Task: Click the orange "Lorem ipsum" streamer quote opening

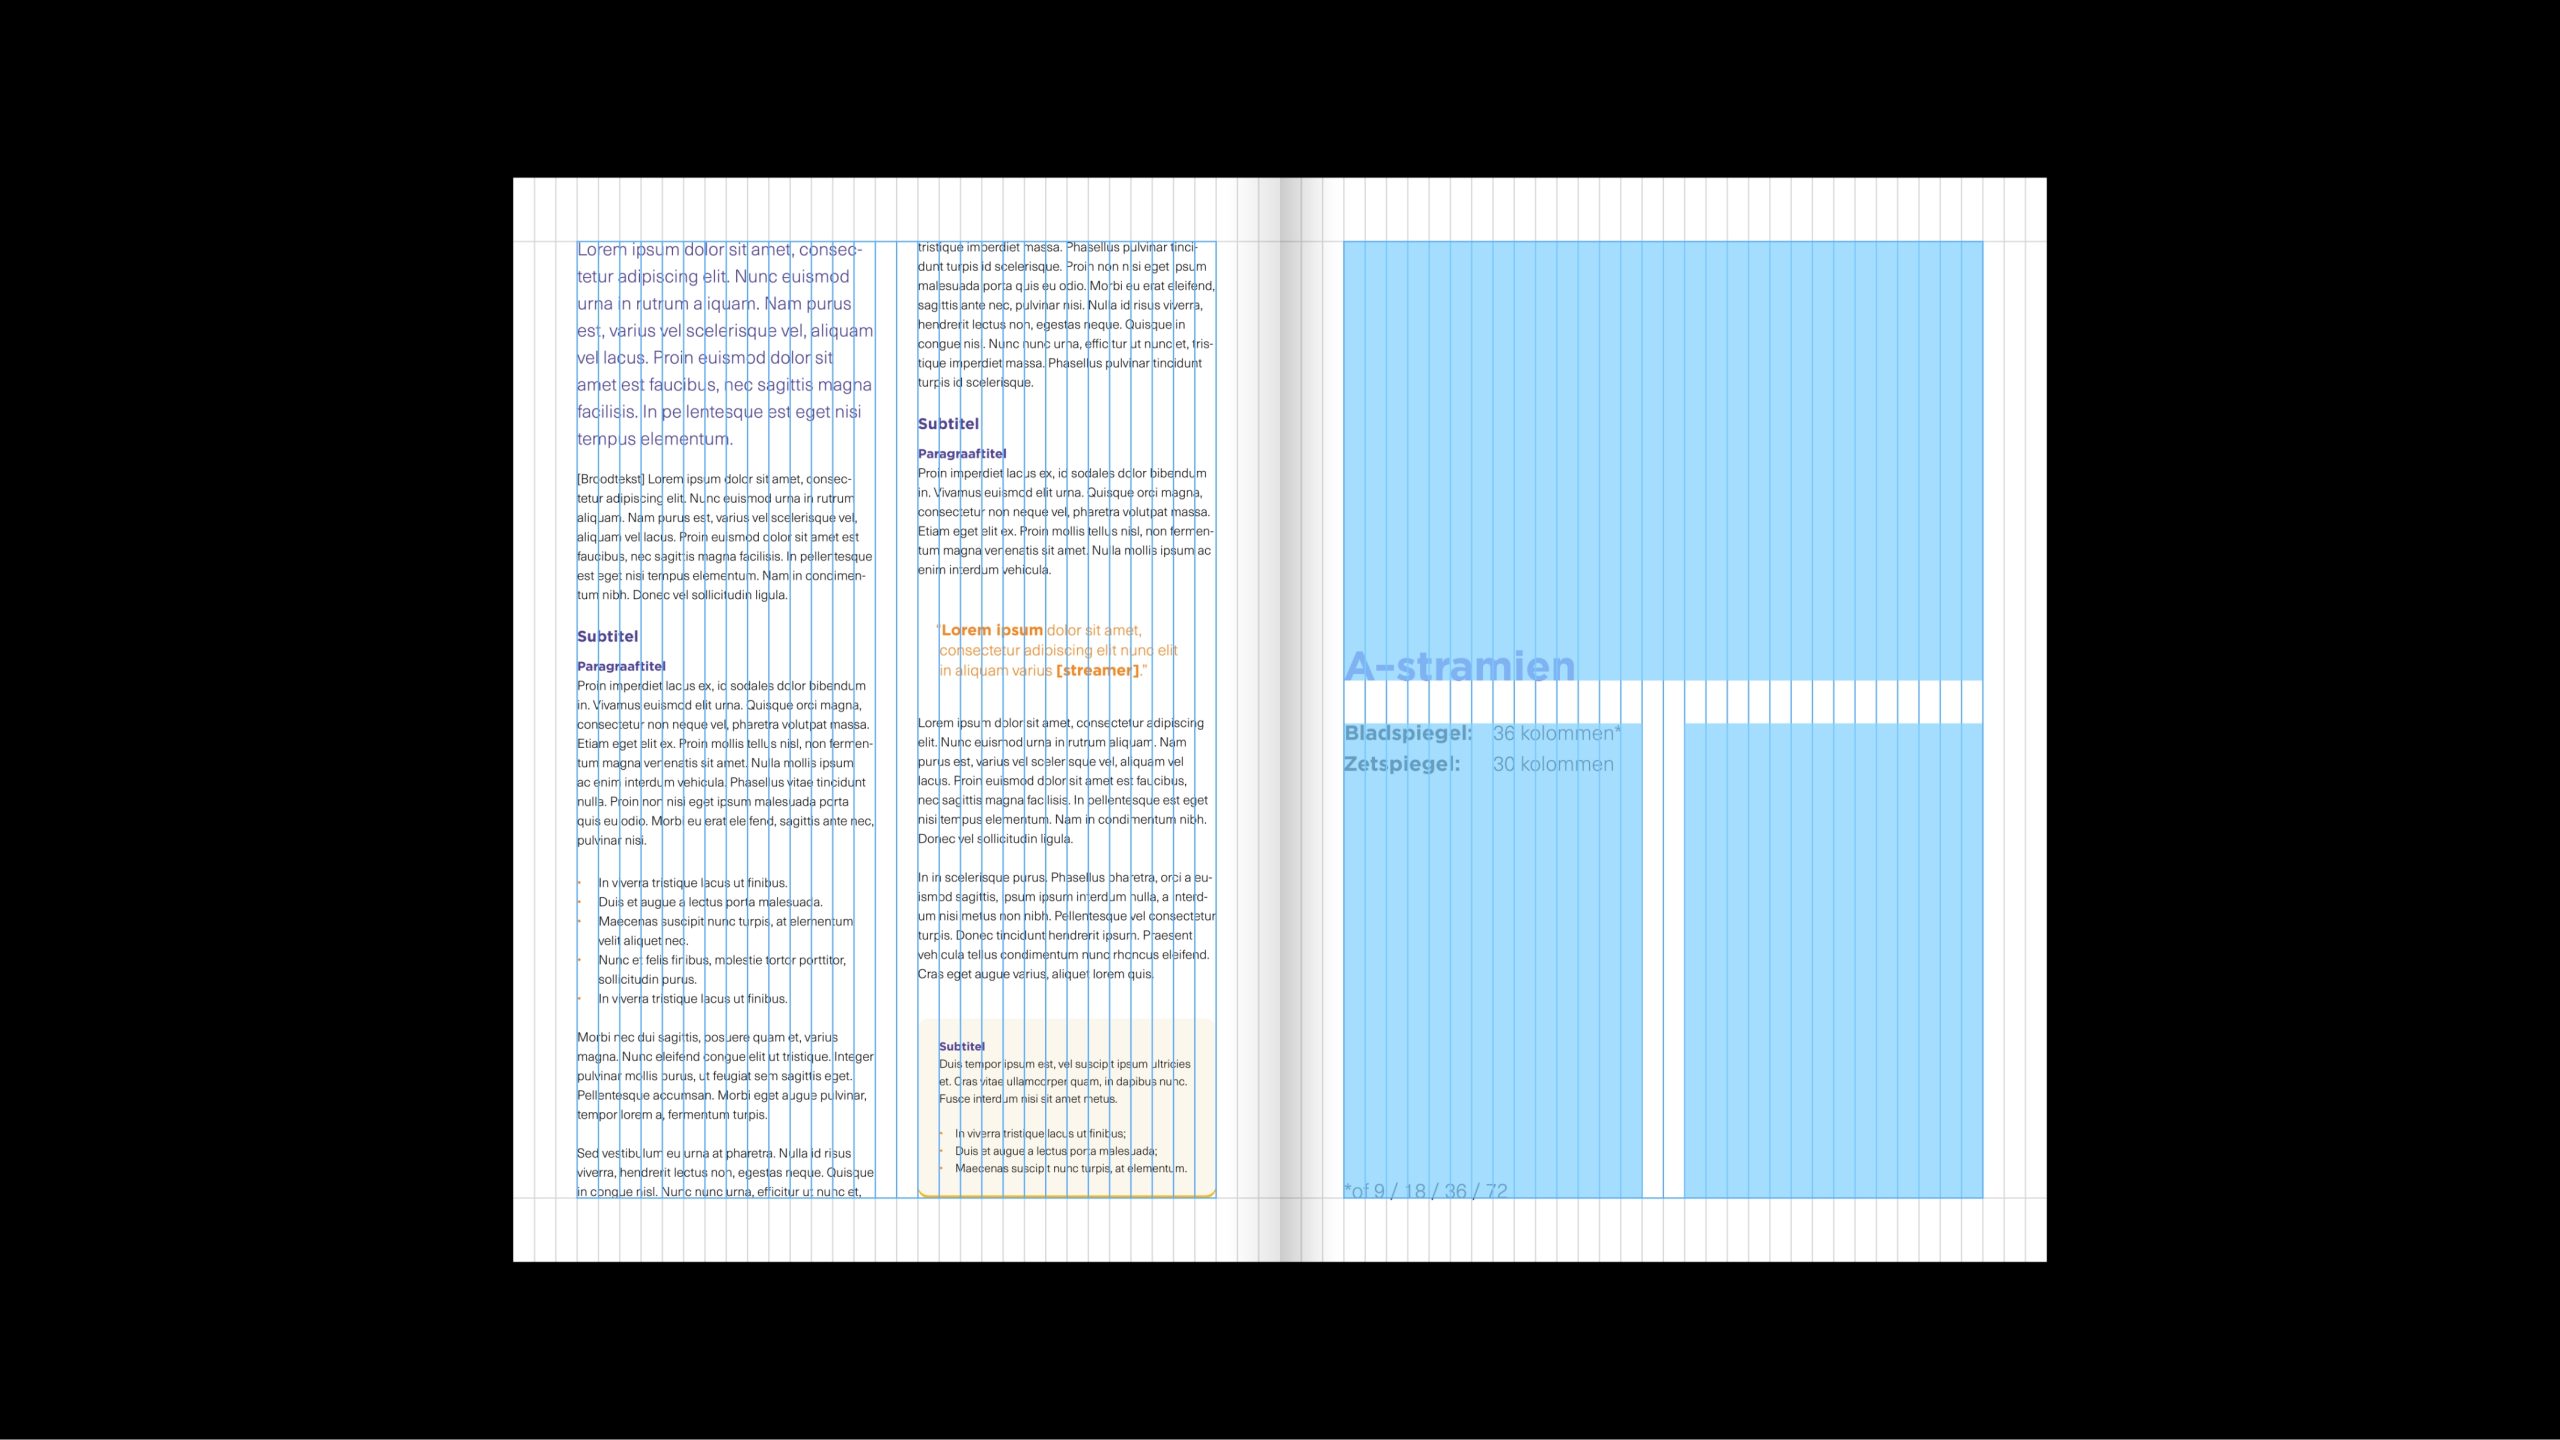Action: [x=991, y=630]
